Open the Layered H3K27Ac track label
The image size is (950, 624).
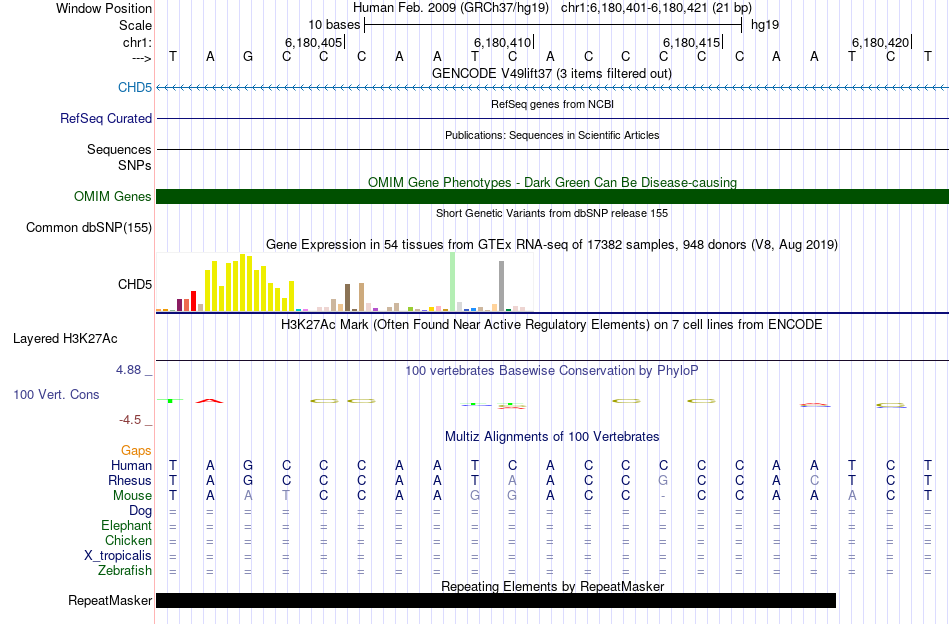tap(65, 338)
